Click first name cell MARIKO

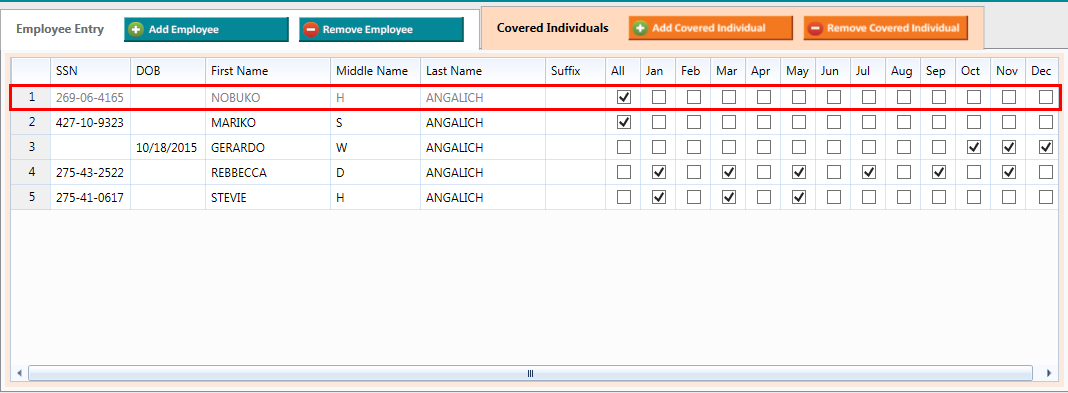pos(268,123)
